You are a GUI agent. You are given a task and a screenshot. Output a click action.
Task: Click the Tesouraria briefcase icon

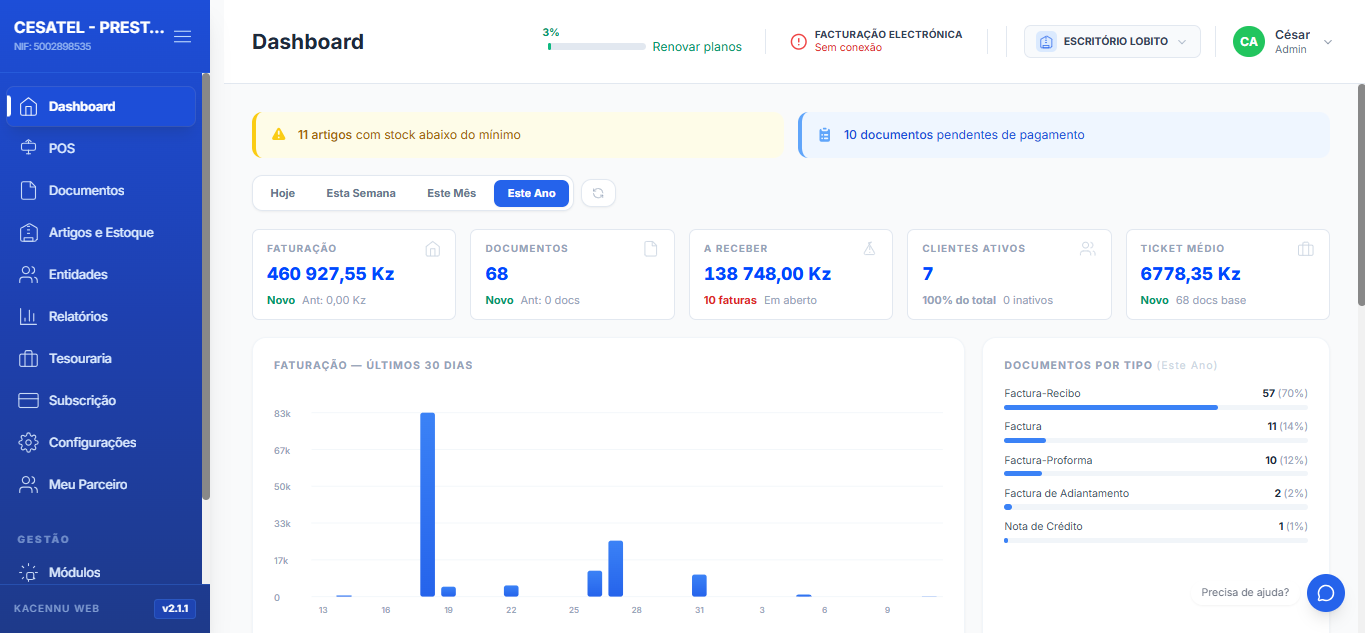pyautogui.click(x=29, y=358)
